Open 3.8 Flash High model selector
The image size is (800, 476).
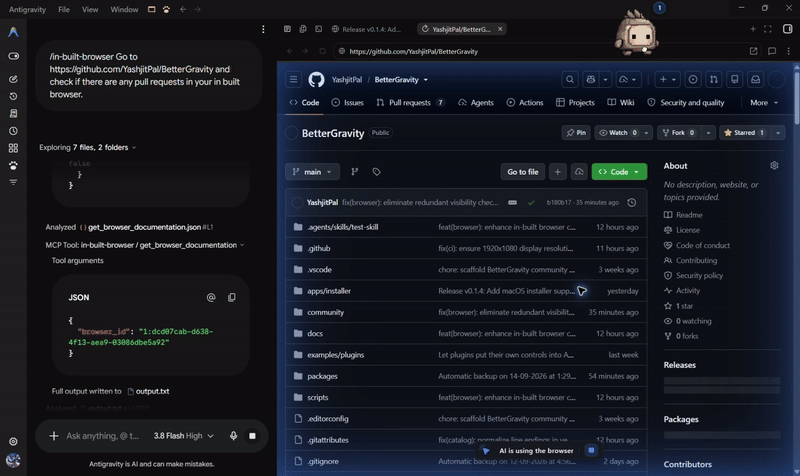pos(184,436)
